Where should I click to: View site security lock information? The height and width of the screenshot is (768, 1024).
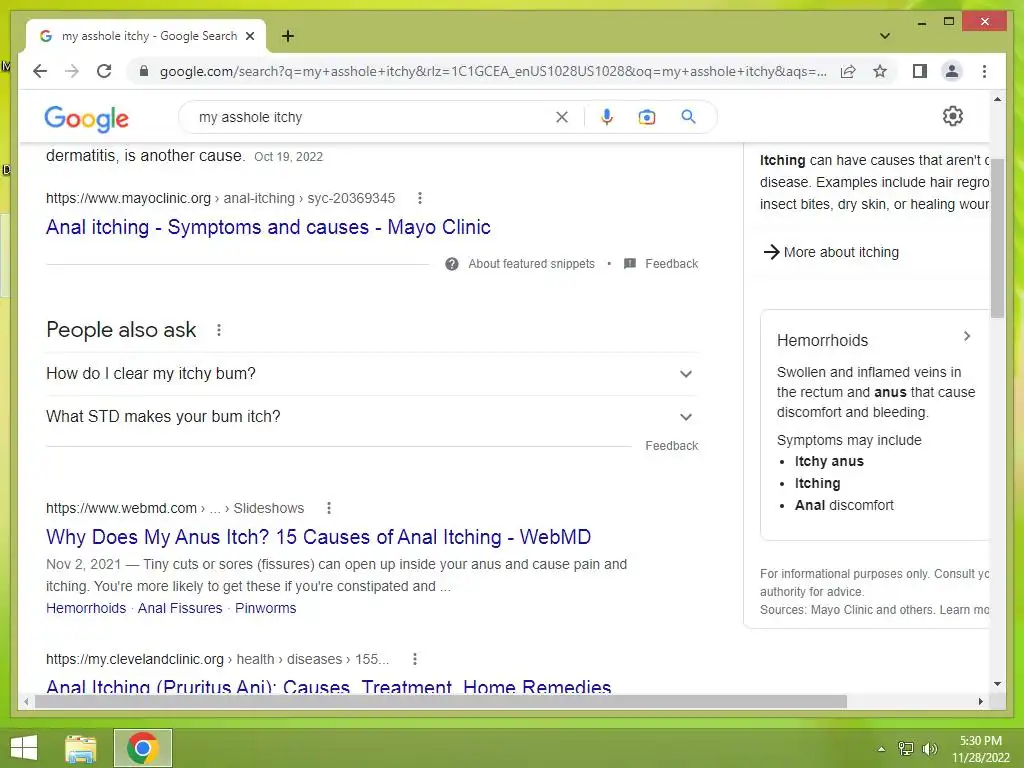(144, 71)
